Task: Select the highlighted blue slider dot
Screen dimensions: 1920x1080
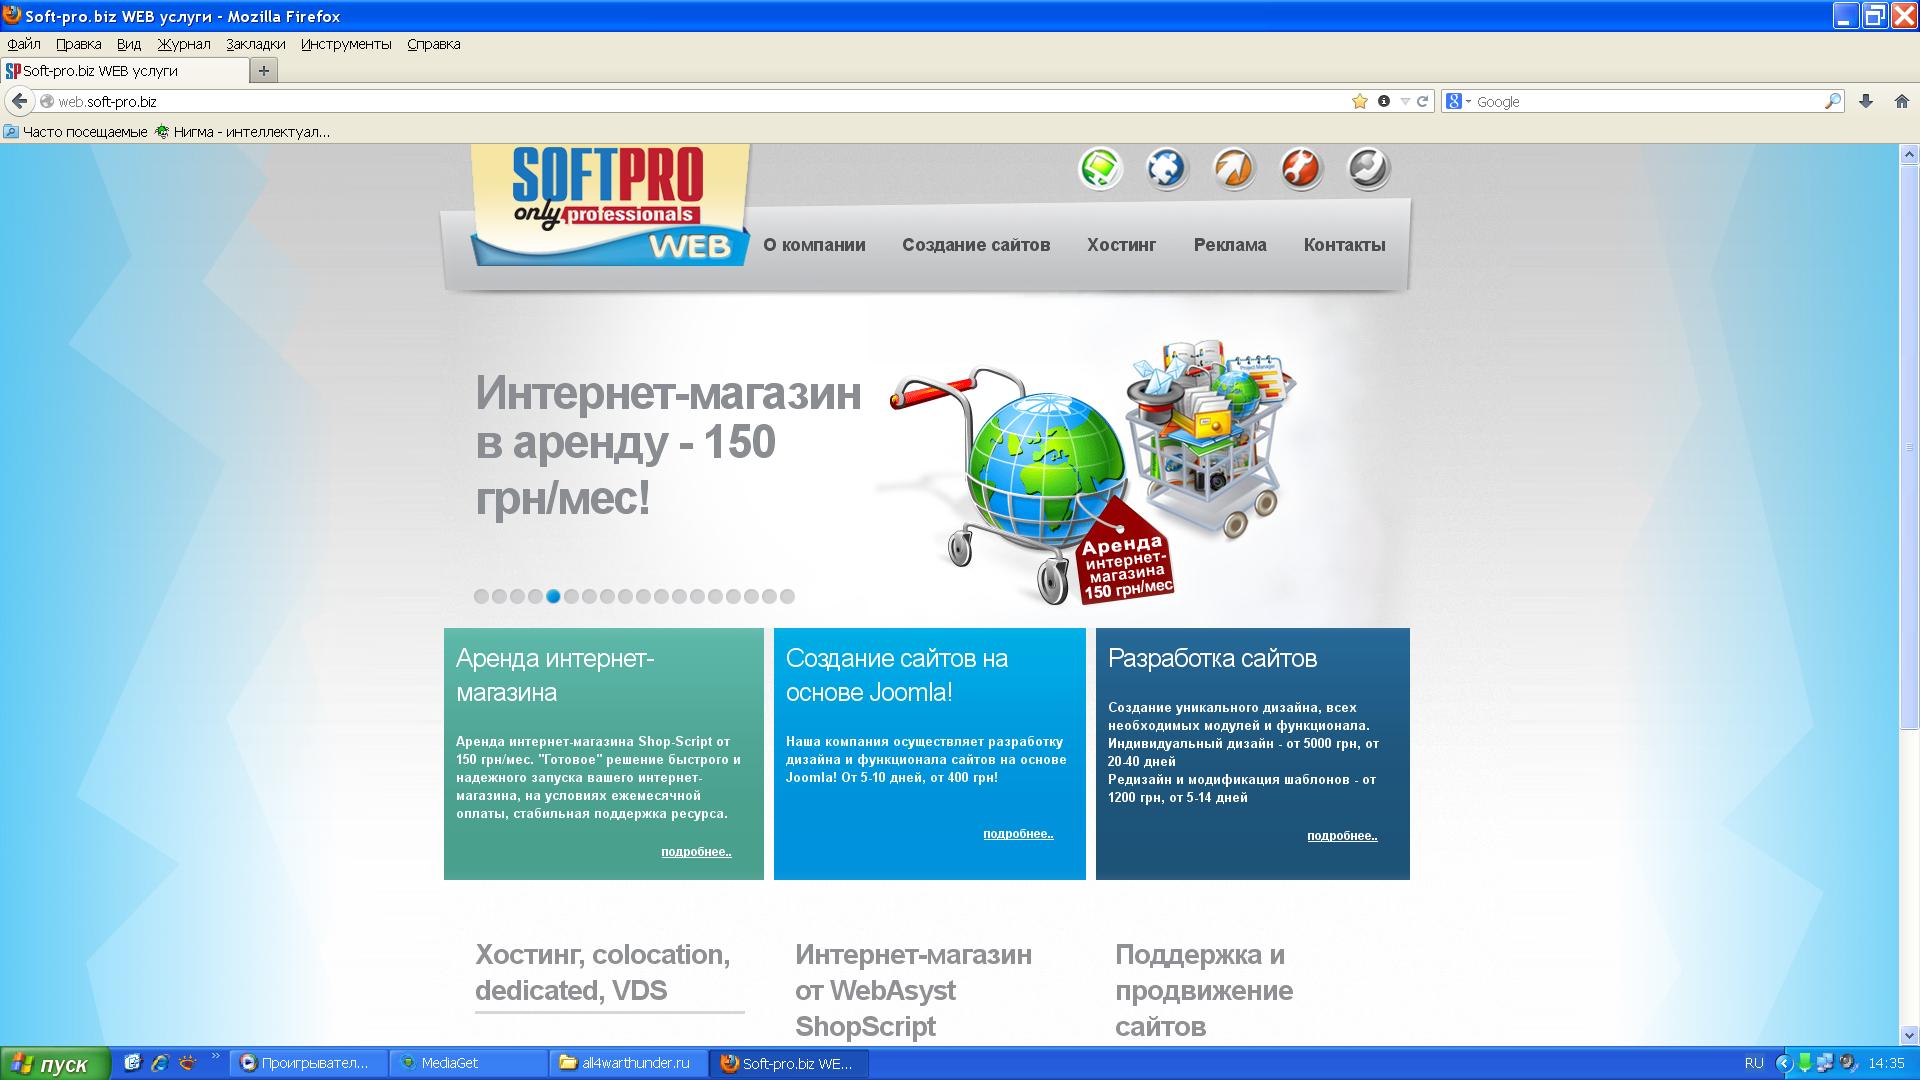Action: (553, 596)
